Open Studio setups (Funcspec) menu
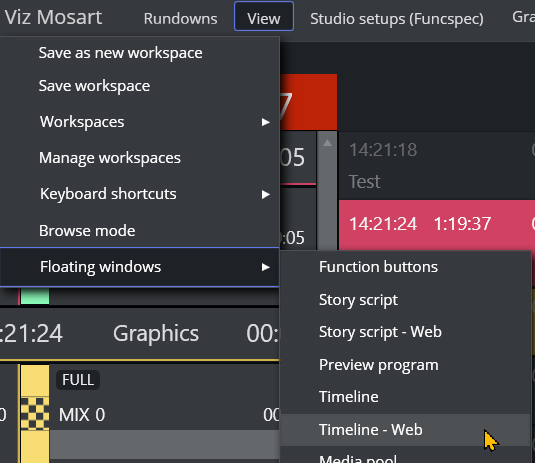Image resolution: width=535 pixels, height=463 pixels. (x=397, y=19)
